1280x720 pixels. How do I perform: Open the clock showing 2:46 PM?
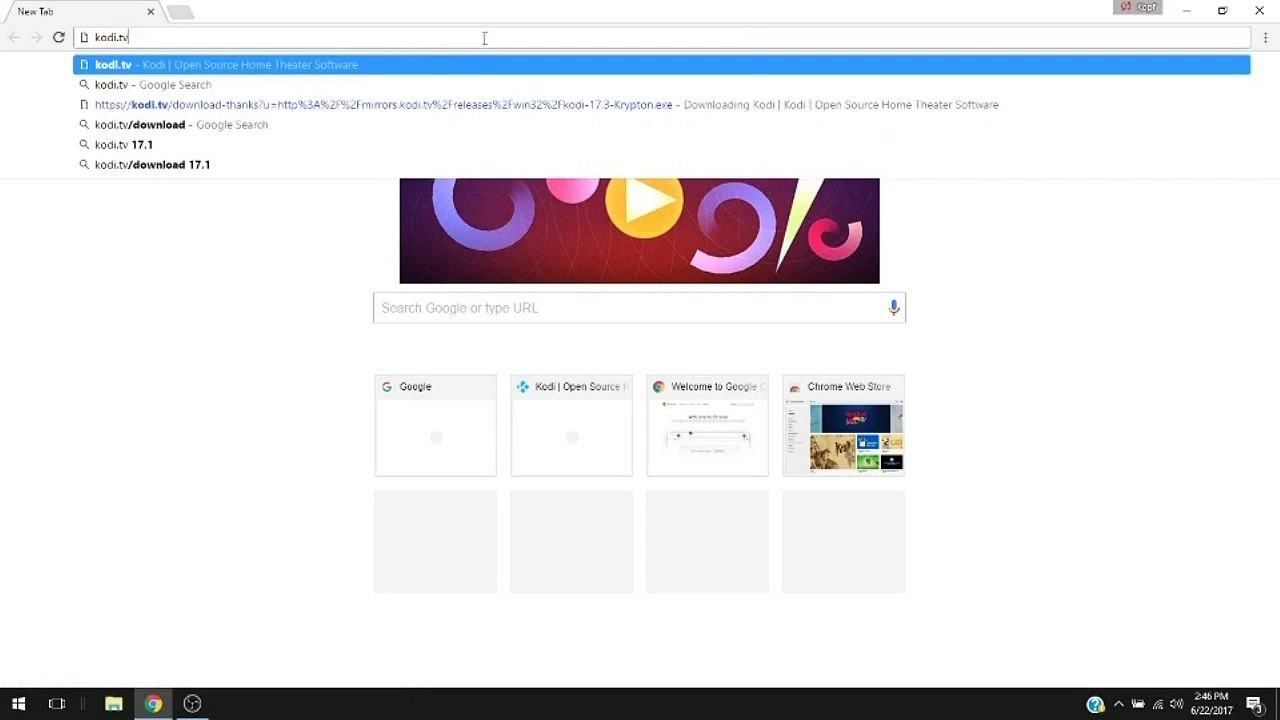pos(1211,704)
